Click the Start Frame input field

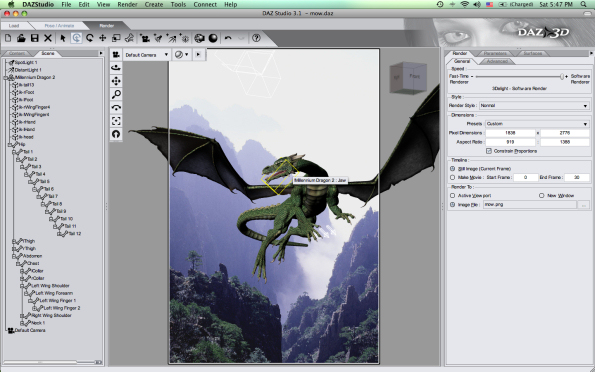526,177
